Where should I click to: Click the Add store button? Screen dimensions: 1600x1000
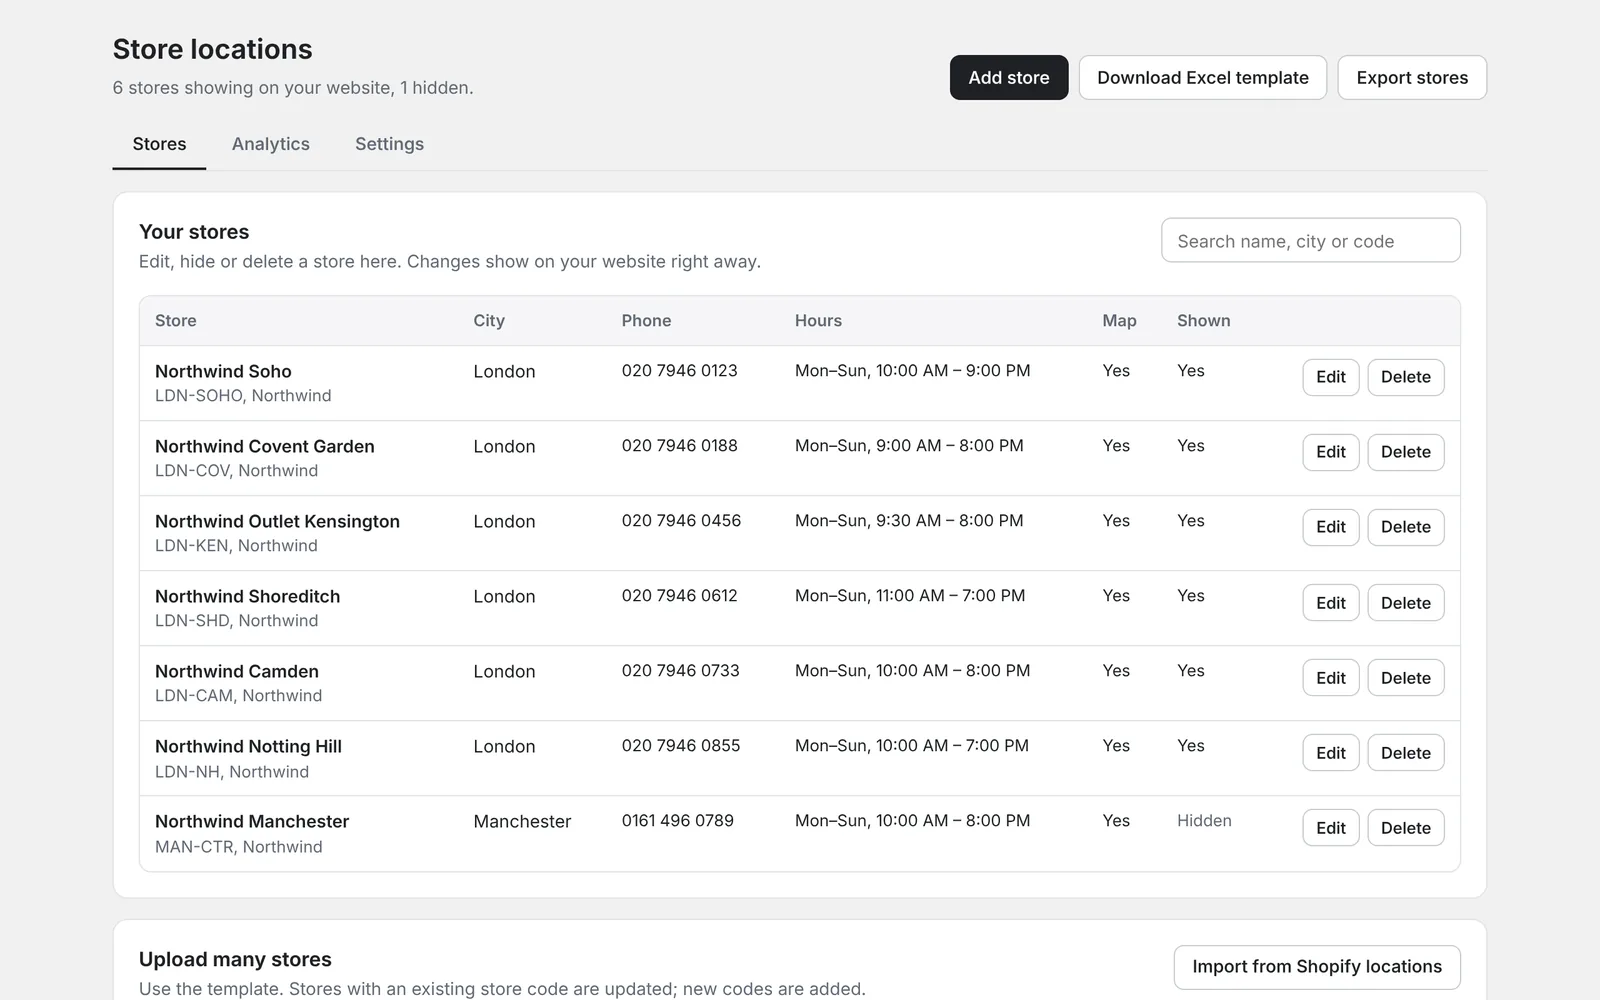click(1009, 78)
